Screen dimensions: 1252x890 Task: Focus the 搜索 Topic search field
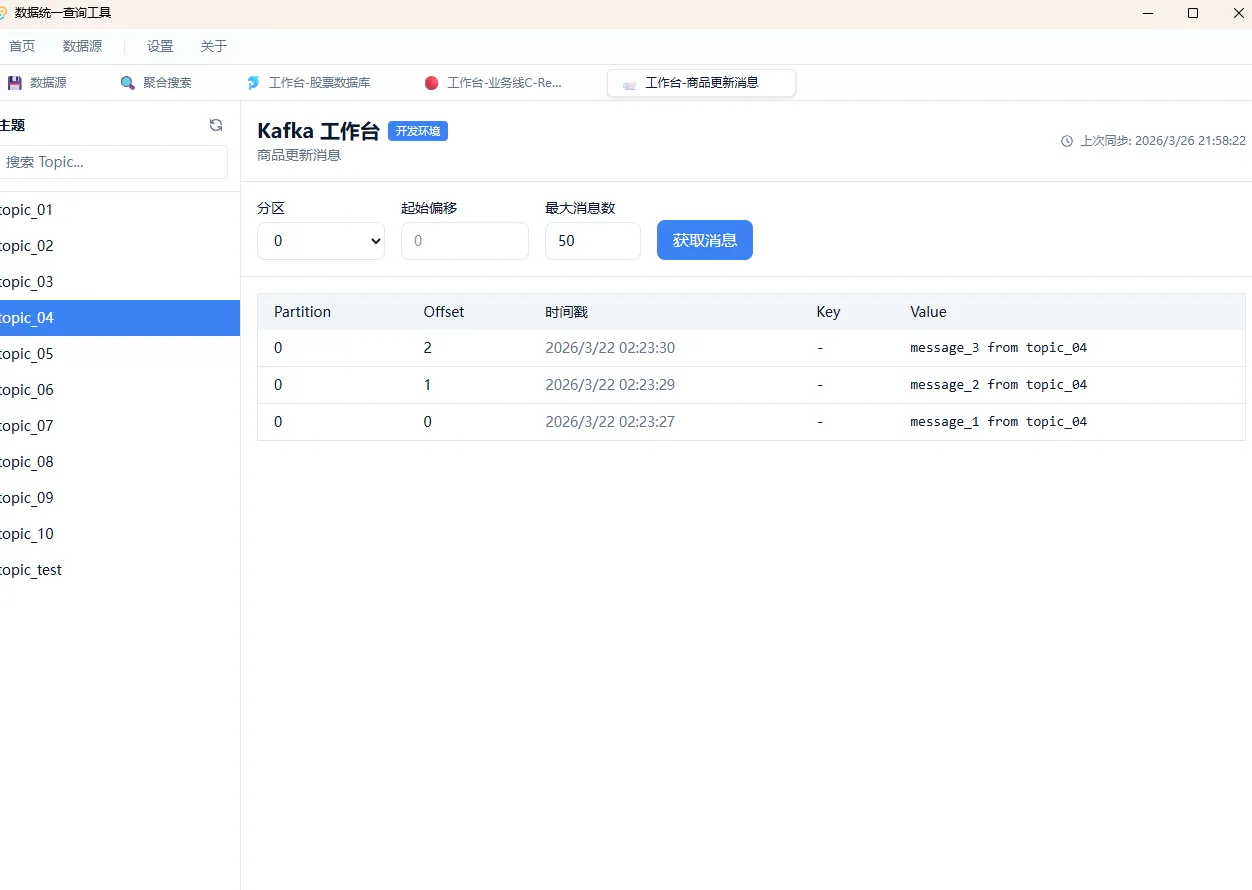click(115, 162)
